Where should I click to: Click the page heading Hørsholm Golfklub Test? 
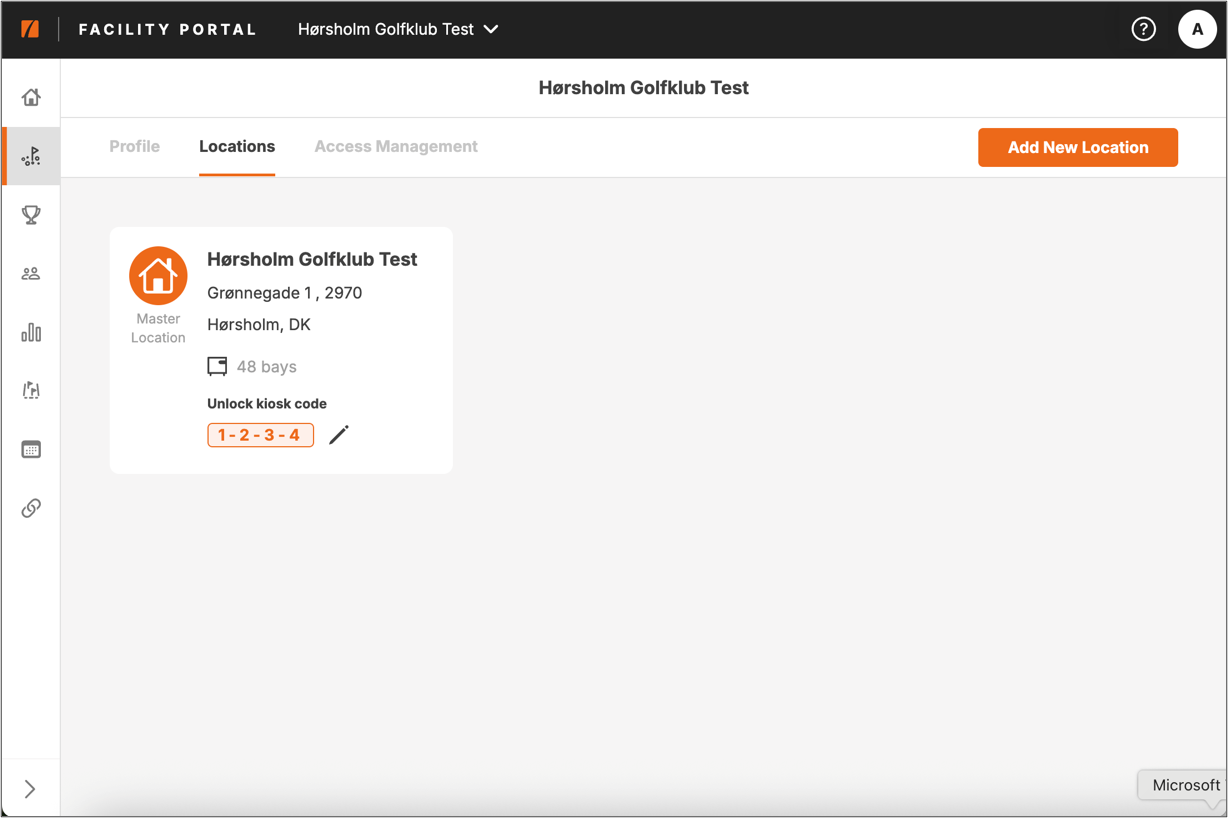coord(644,88)
